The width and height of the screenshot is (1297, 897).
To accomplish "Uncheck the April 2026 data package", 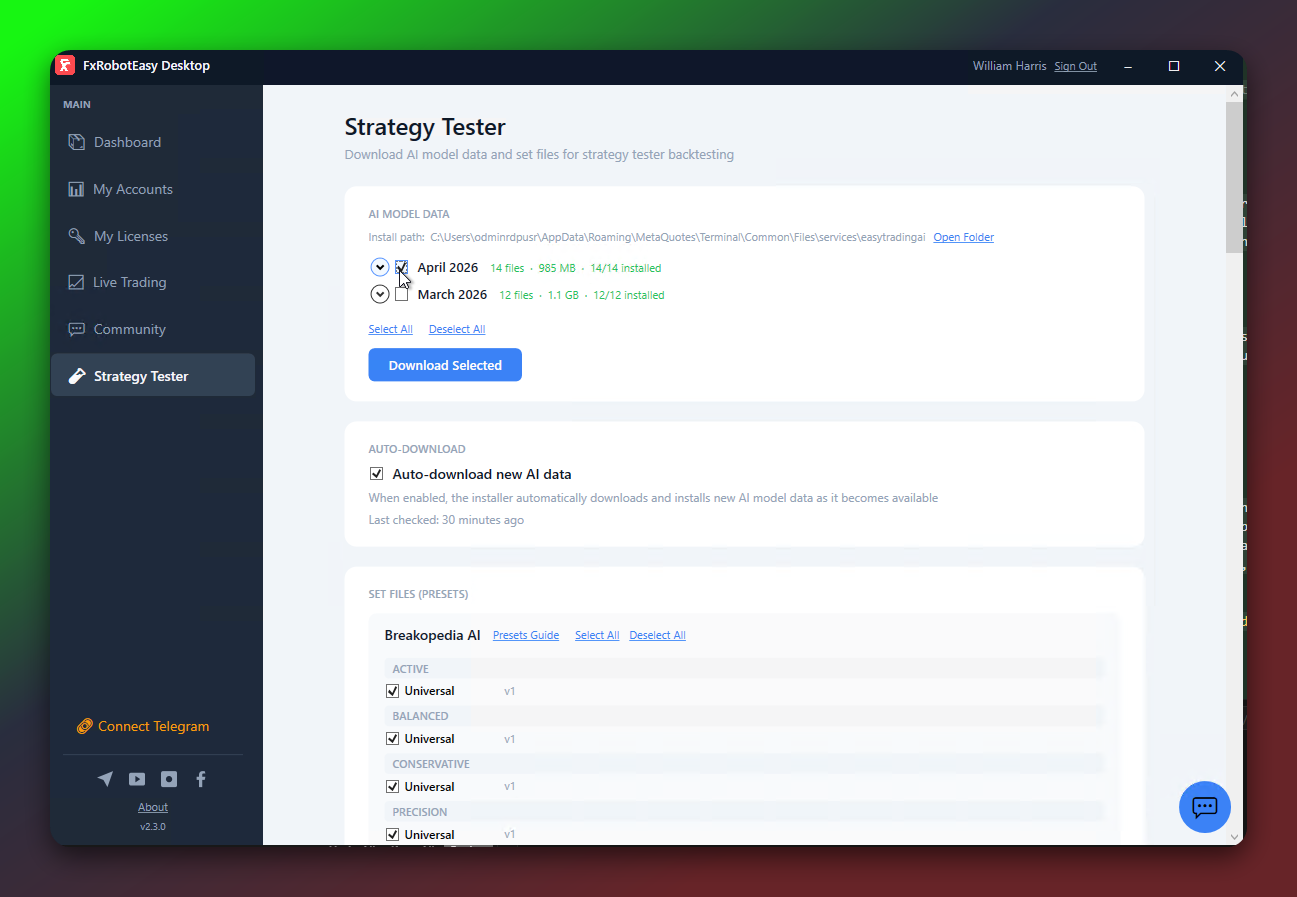I will pos(401,267).
